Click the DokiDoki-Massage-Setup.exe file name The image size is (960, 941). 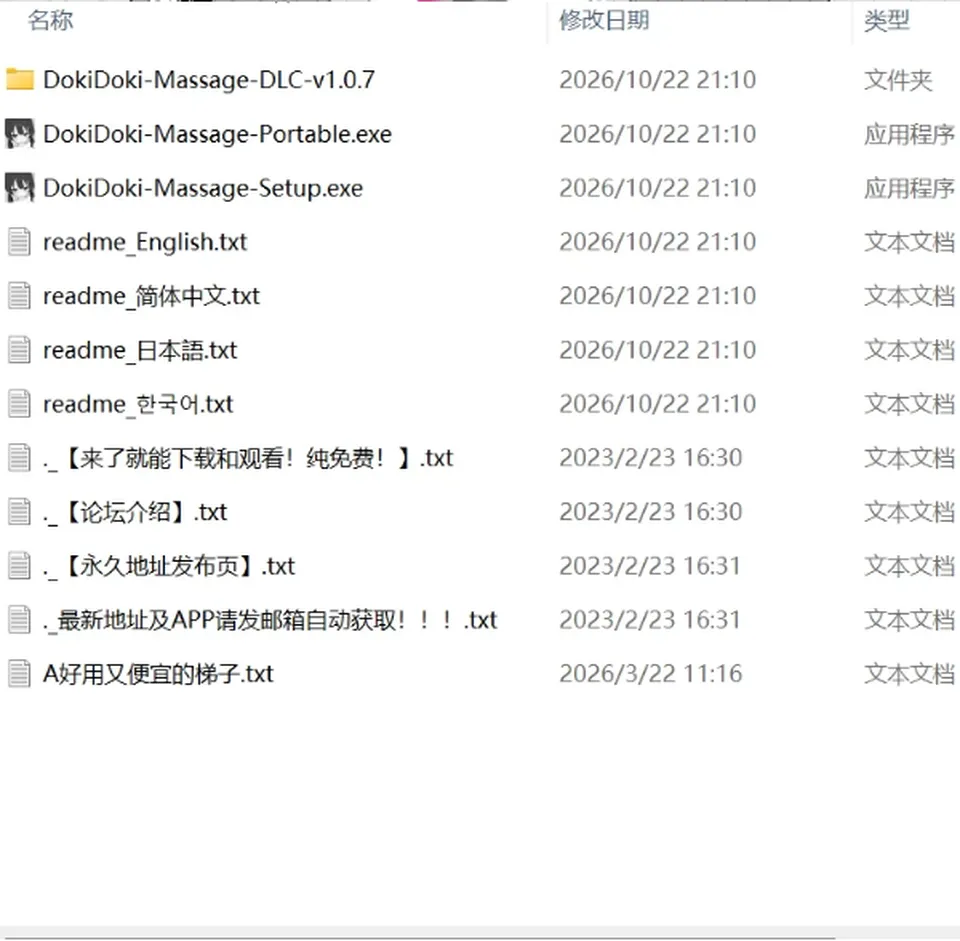pyautogui.click(x=203, y=188)
